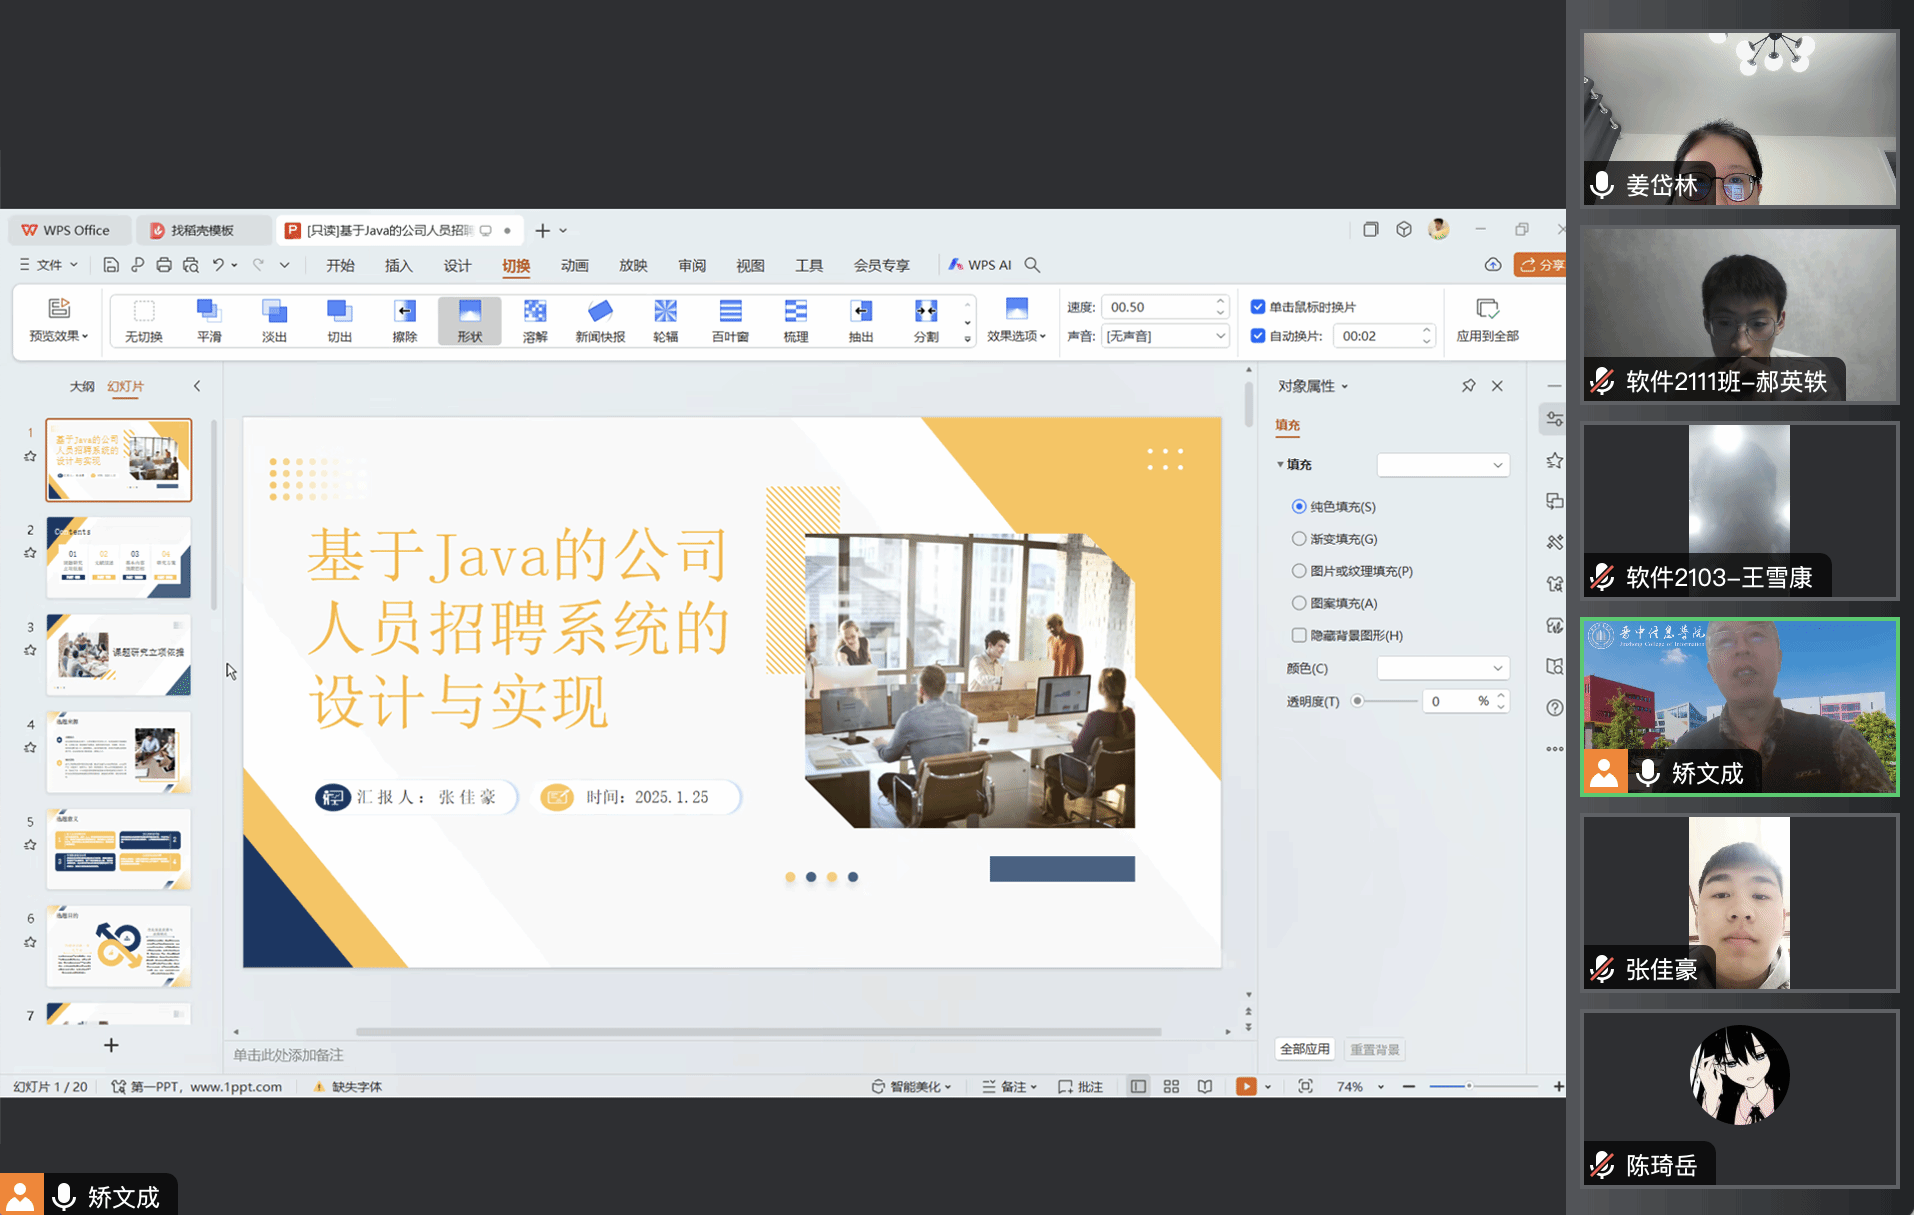This screenshot has width=1914, height=1215.
Task: Select 图案填充(A) radio option
Action: point(1299,603)
